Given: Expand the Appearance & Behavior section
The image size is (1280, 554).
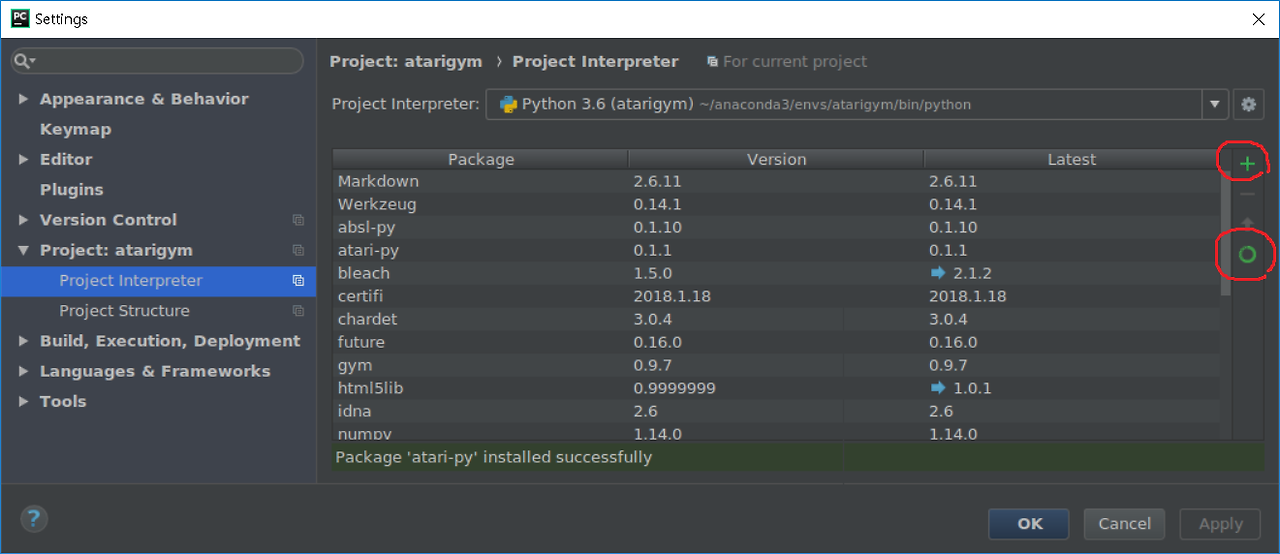Looking at the screenshot, I should point(24,99).
